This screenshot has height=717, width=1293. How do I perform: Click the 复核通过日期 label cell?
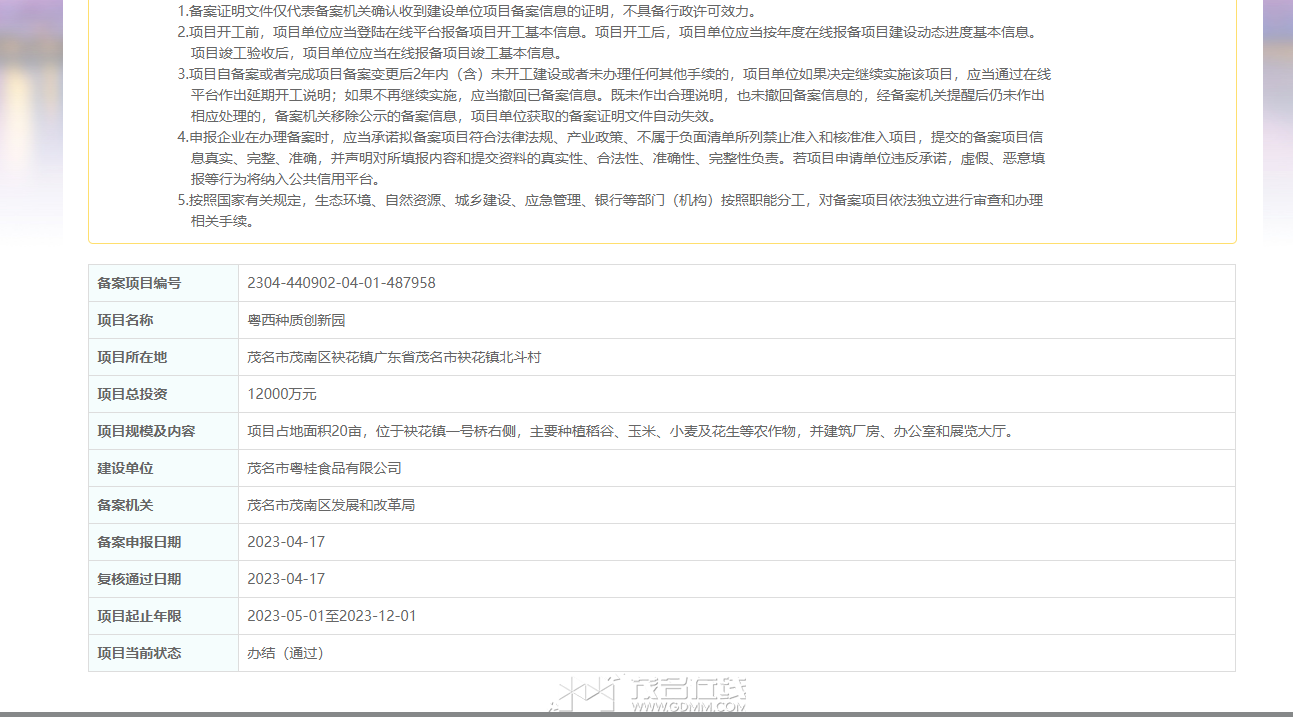(163, 579)
